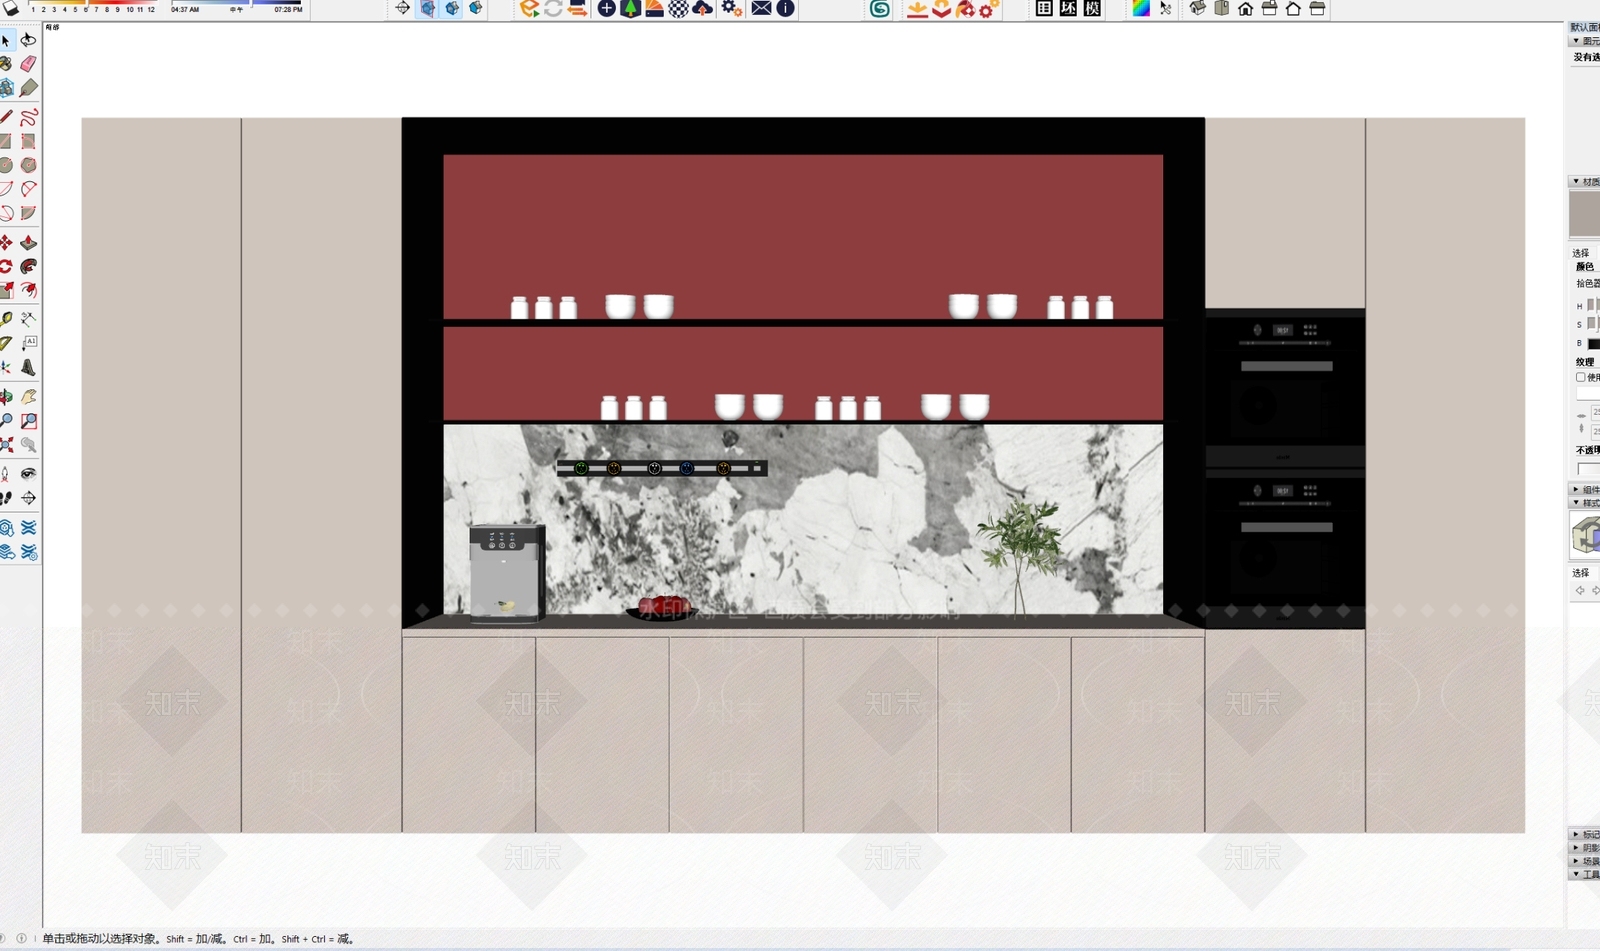Expand the 组件 panel section
1600x951 pixels.
[1585, 490]
